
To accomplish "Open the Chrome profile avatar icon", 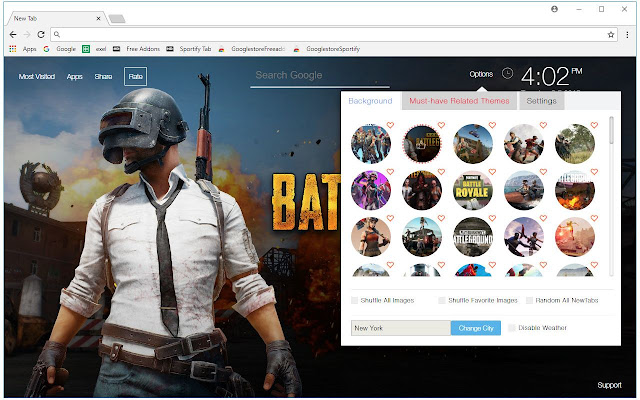I will pos(554,9).
